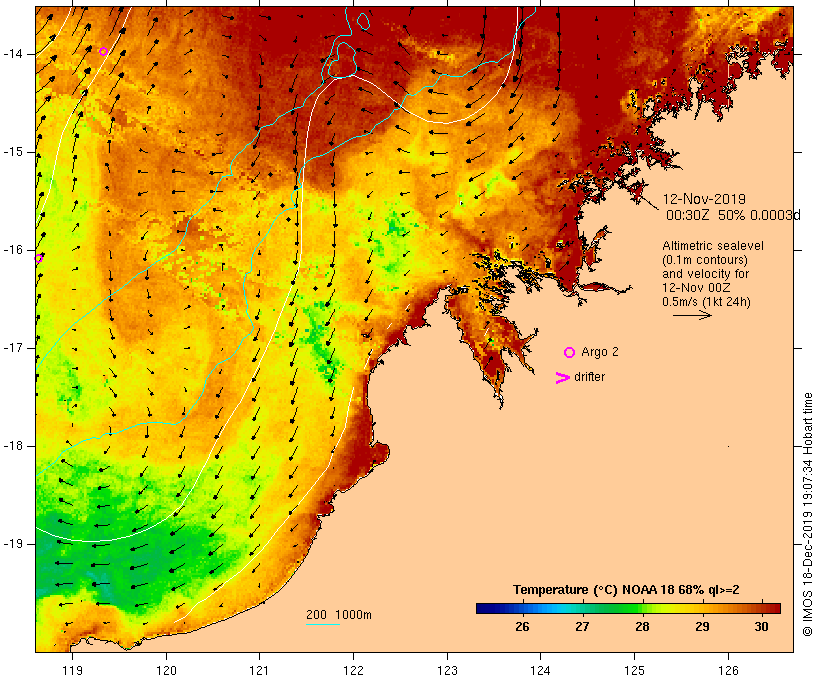Click the IMOS copyright timestamp text
Viewport: 820px width, 680px height.
click(808, 514)
